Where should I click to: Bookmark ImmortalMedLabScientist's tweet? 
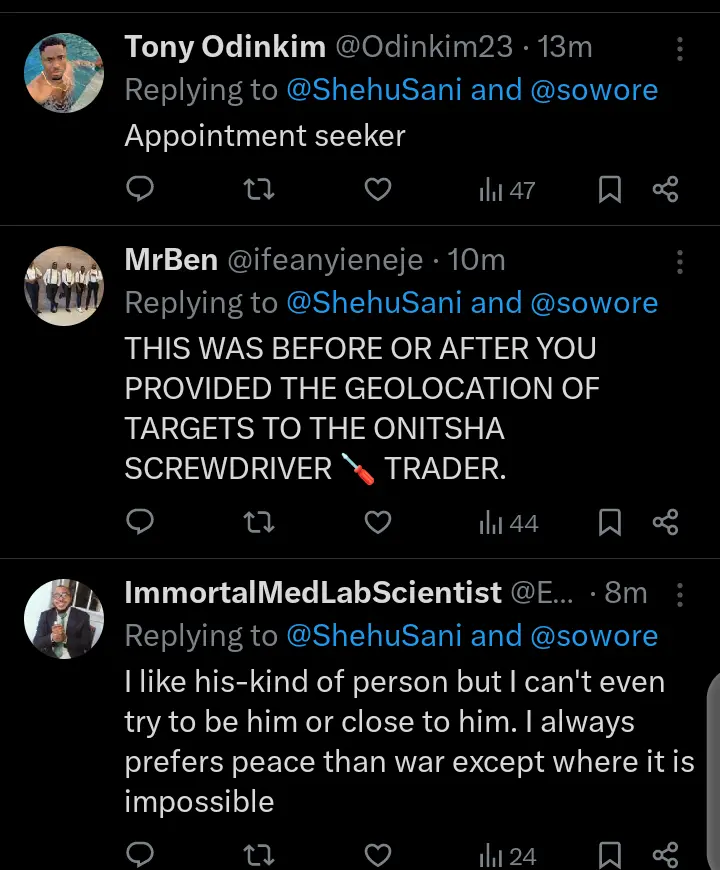click(609, 855)
